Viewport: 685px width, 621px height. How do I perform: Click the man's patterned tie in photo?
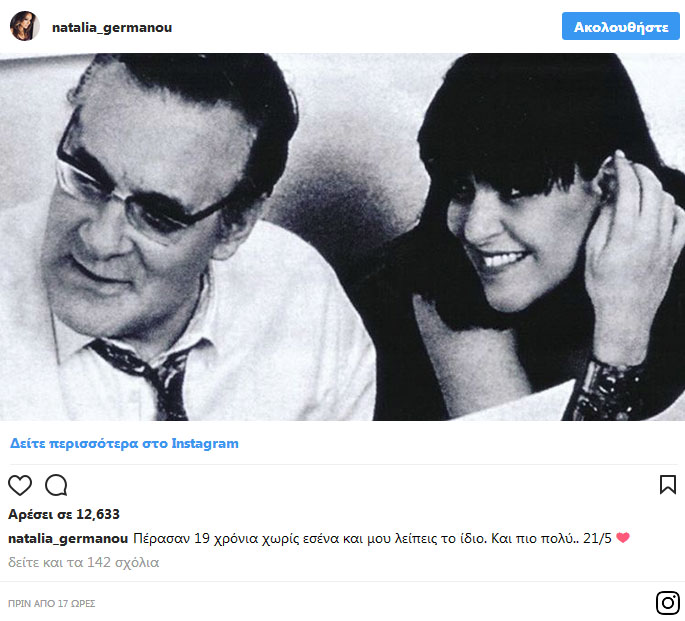[149, 378]
